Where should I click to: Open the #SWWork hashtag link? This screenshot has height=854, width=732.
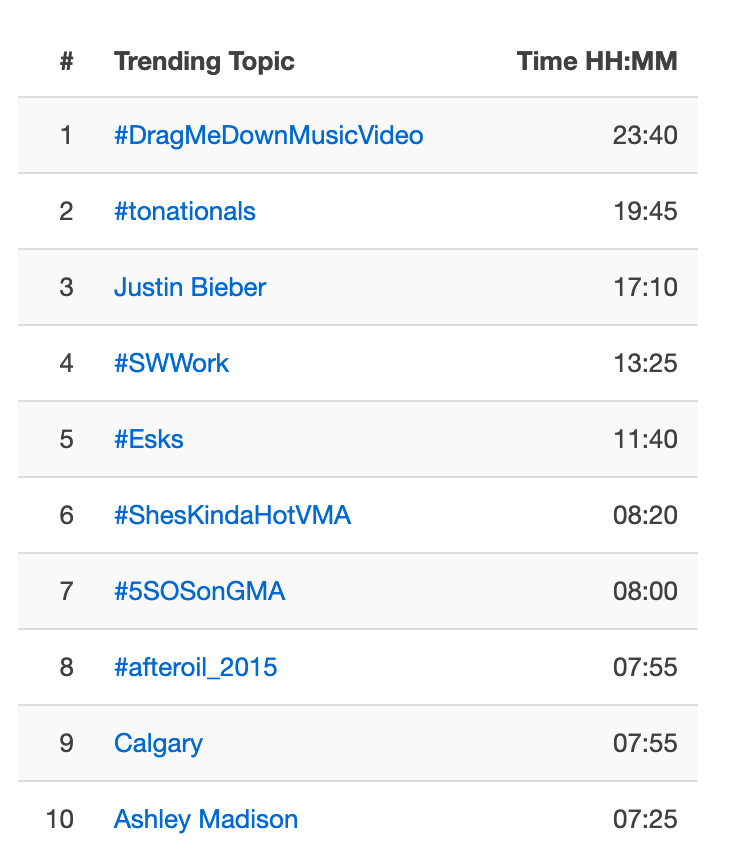coord(172,363)
